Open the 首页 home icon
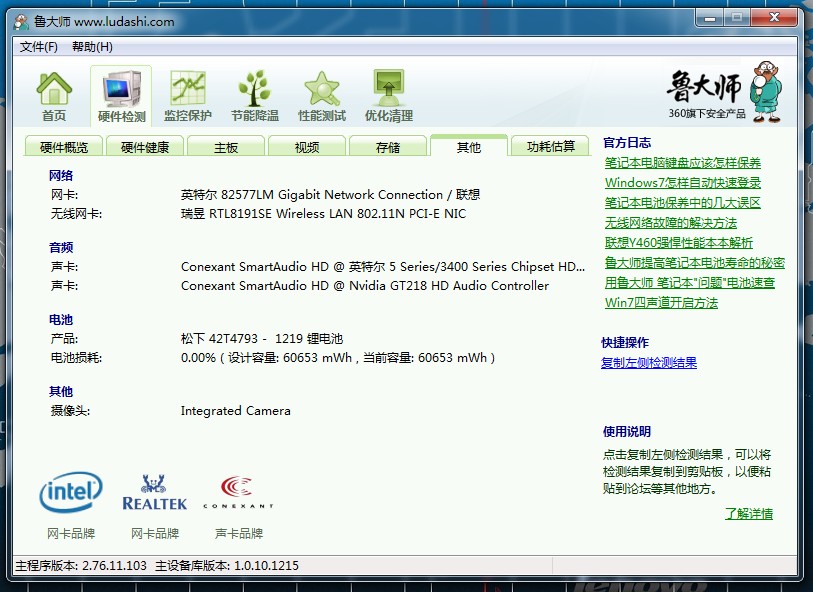Screen dimensions: 813x592 pos(54,96)
